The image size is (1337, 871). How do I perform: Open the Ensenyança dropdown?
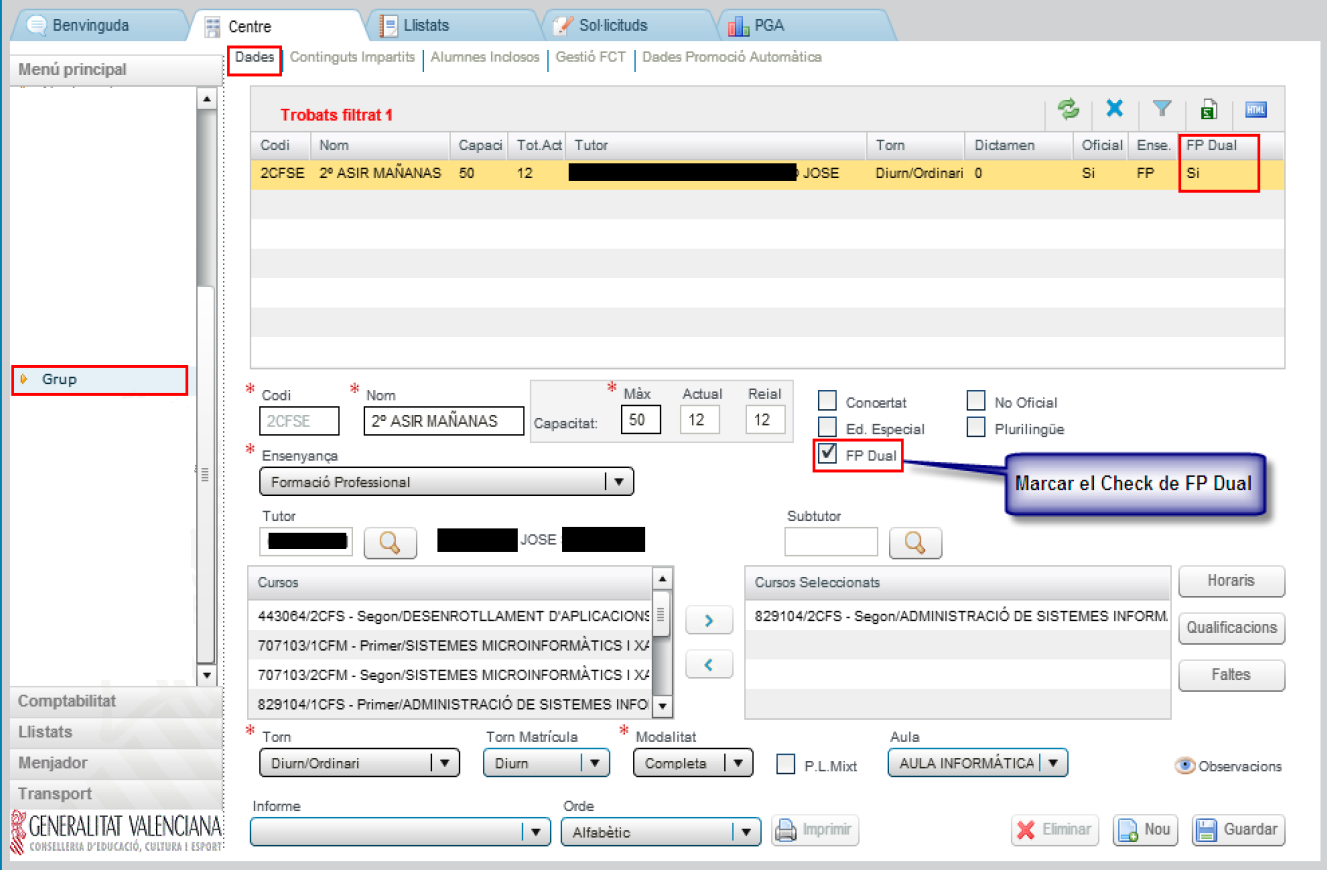446,482
